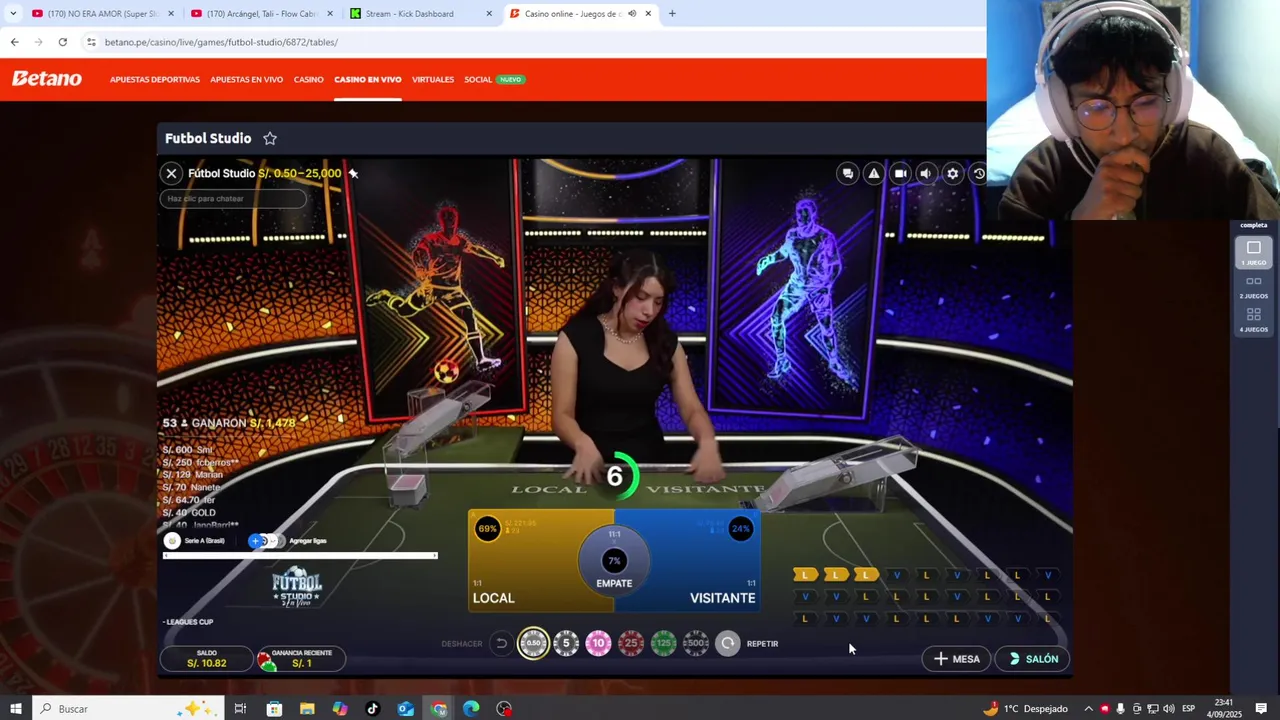Click the taskbar Buscar search box
1280x720 pixels.
click(128, 709)
